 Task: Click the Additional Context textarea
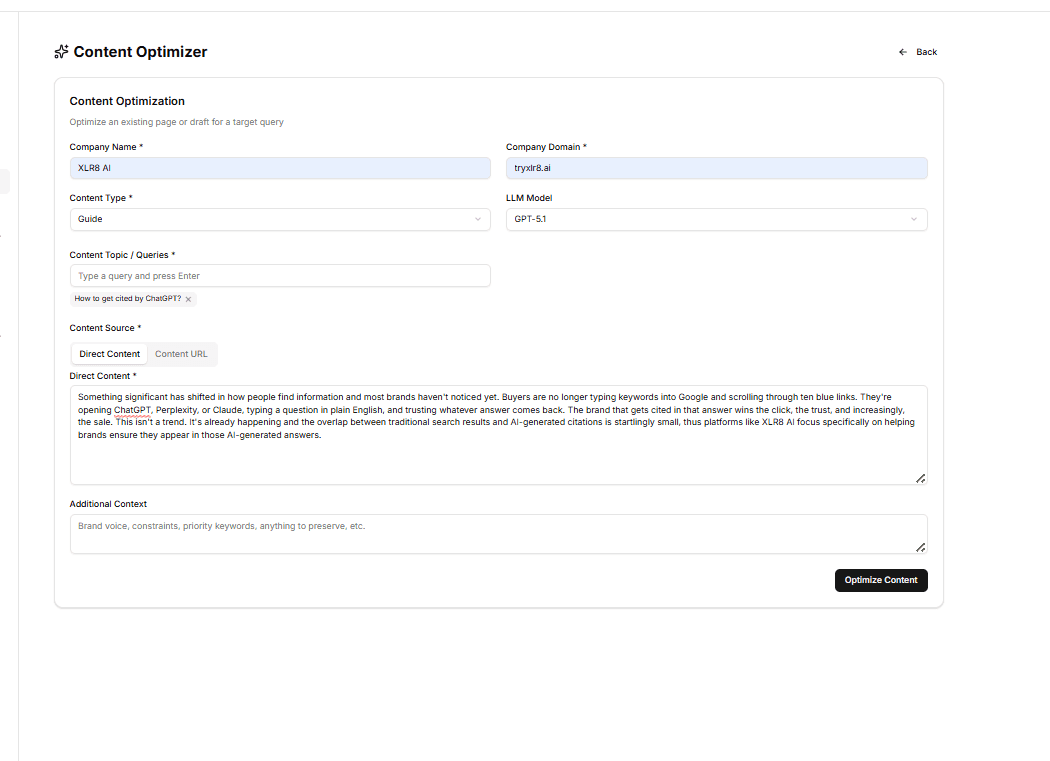[x=498, y=534]
